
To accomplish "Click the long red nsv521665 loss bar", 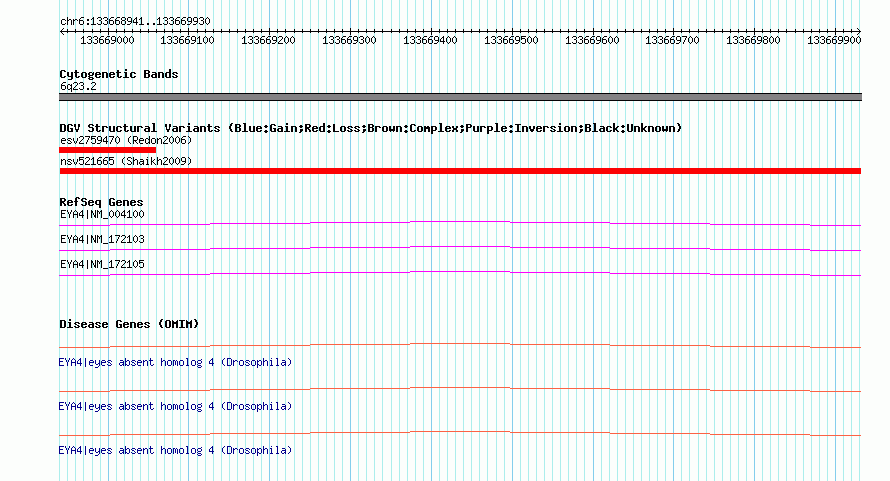I will tap(460, 171).
